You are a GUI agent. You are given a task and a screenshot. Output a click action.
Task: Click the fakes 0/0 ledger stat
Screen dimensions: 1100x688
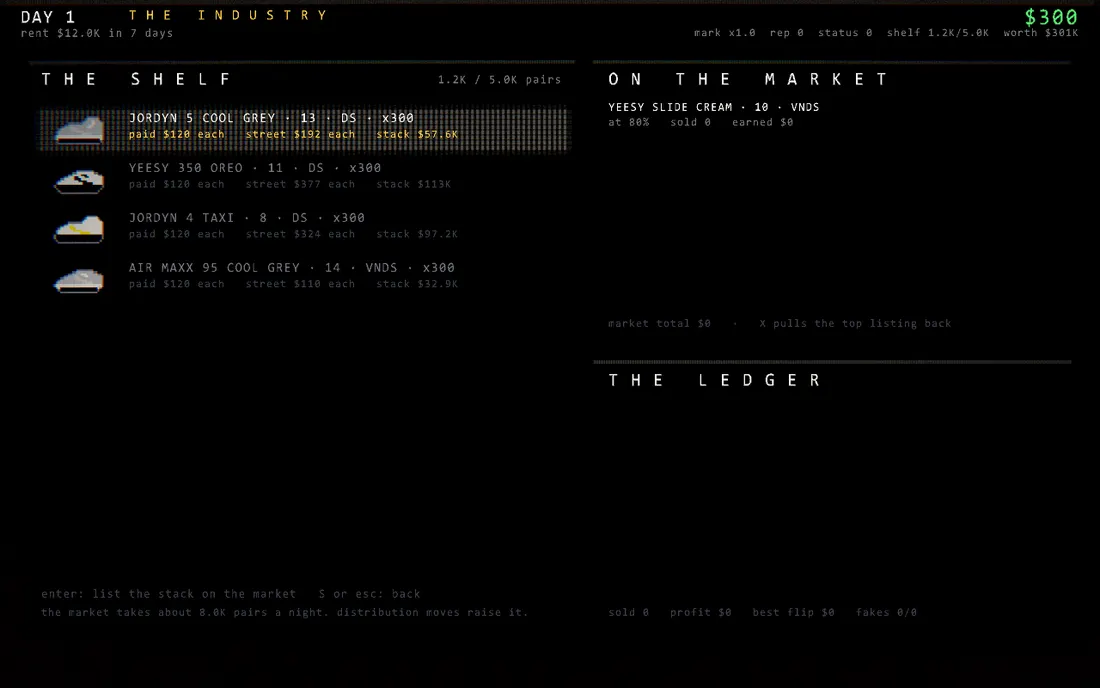[x=886, y=612]
